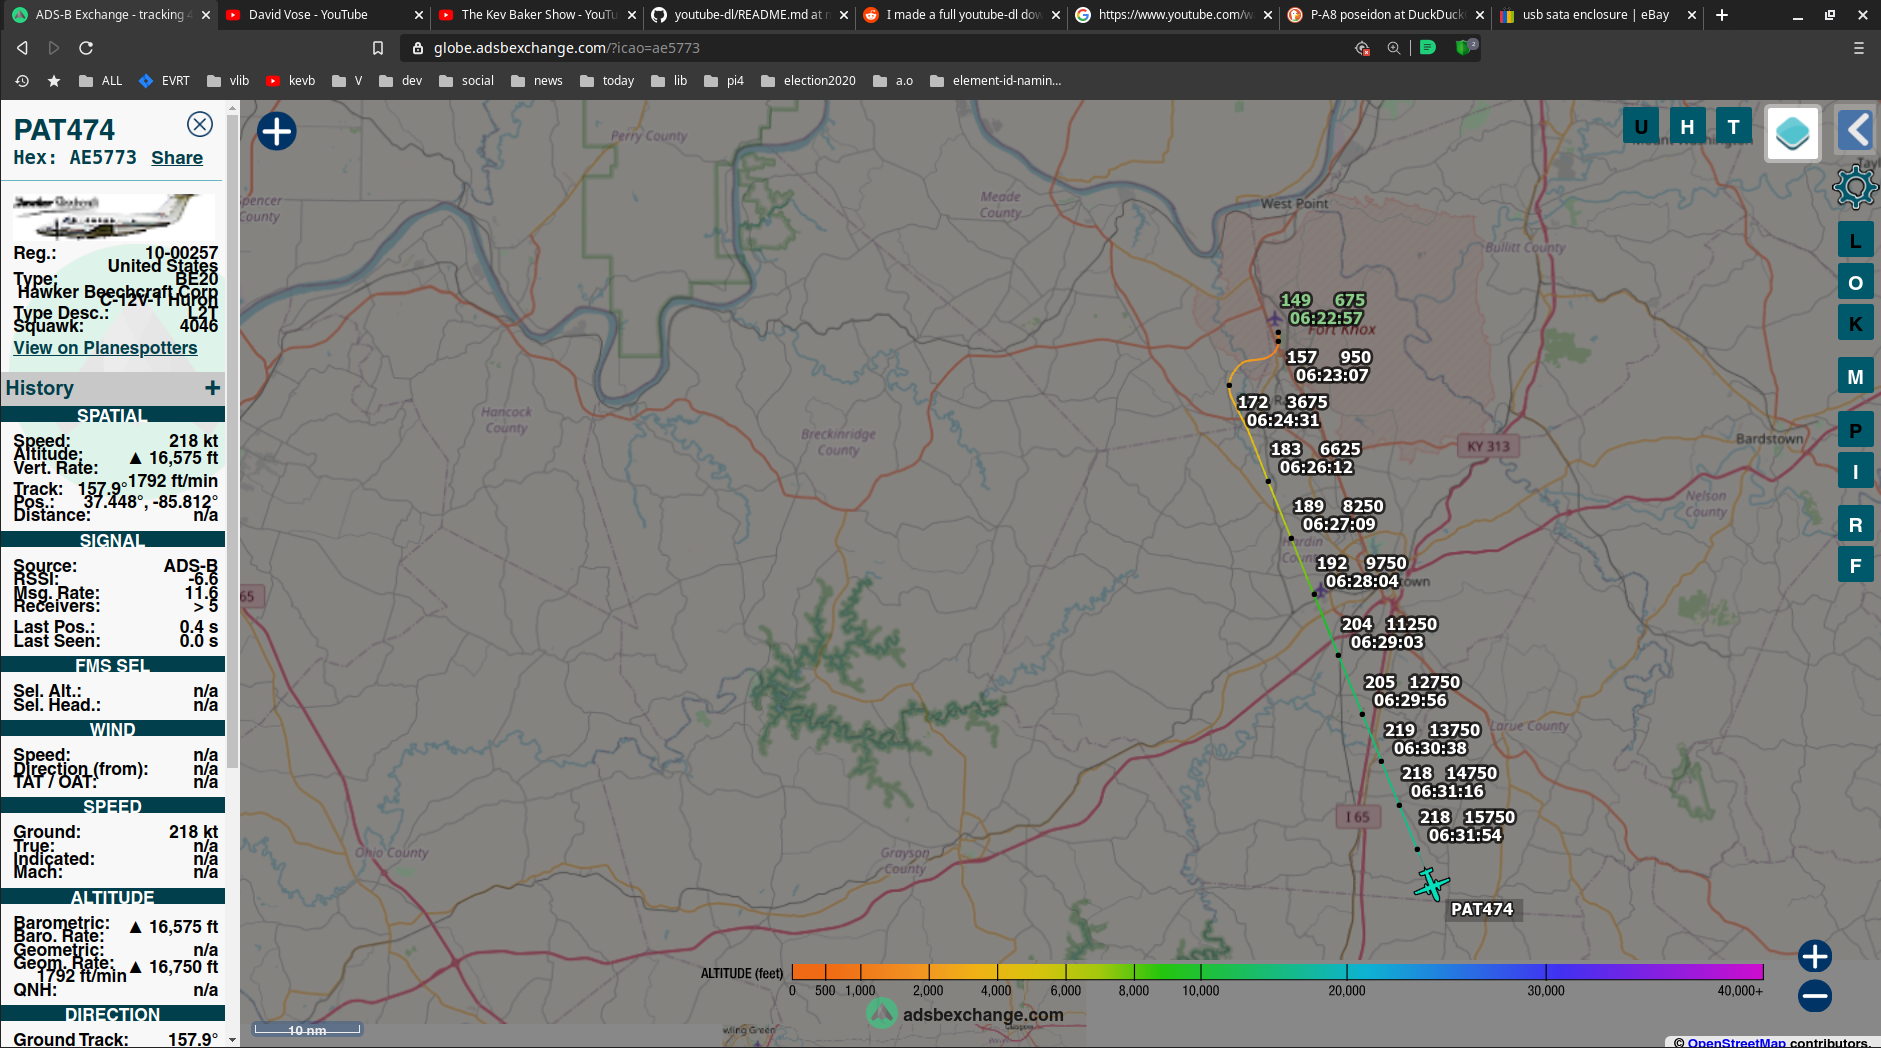Close the PAT474 aircraft info panel
1881x1048 pixels.
pos(200,124)
